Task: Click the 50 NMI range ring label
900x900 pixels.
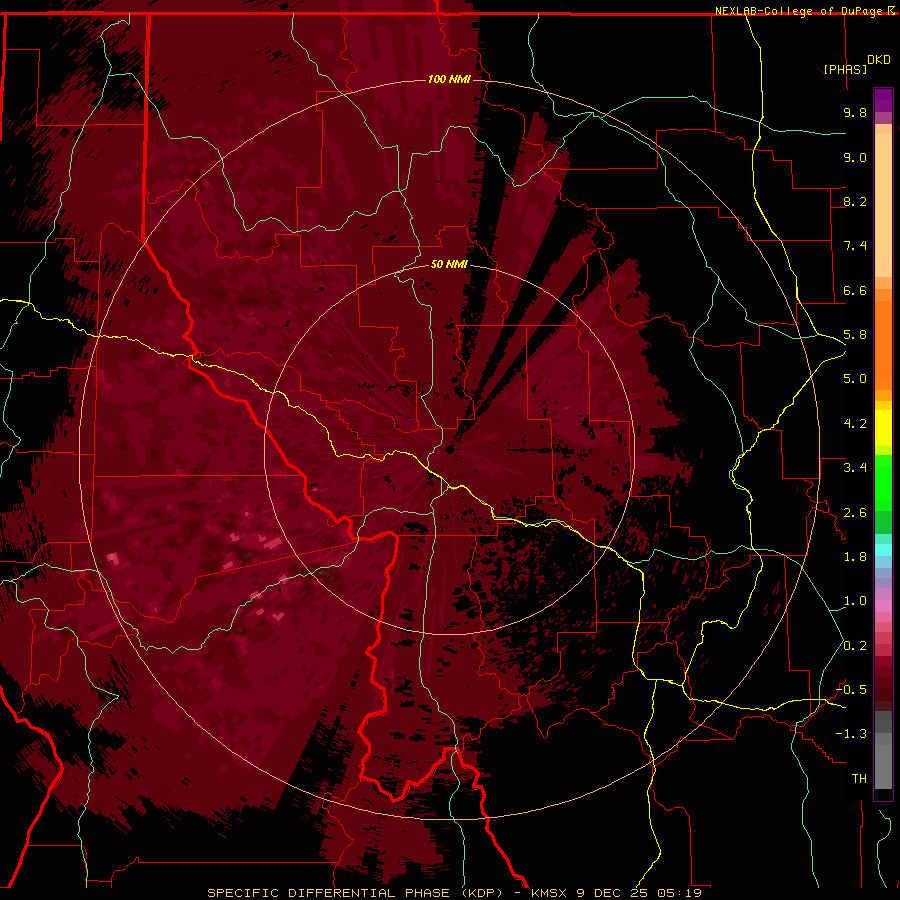Action: click(x=449, y=264)
